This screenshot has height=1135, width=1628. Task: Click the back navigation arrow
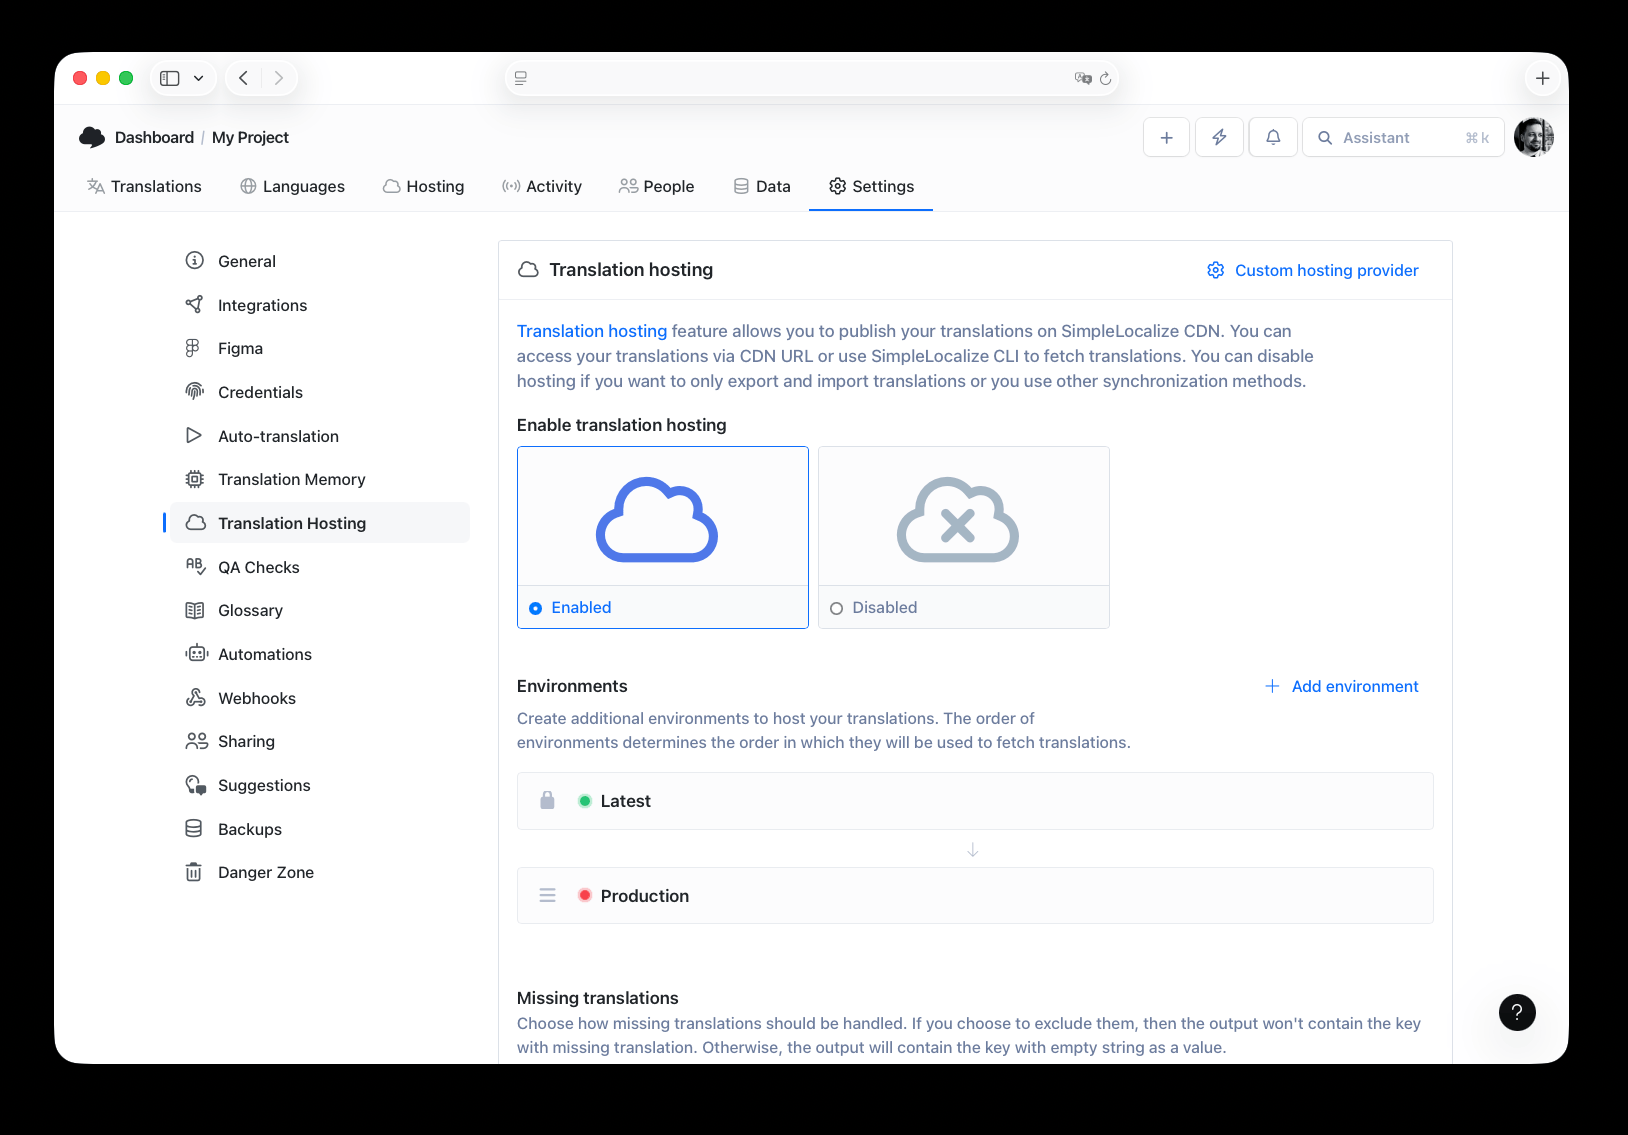click(243, 77)
